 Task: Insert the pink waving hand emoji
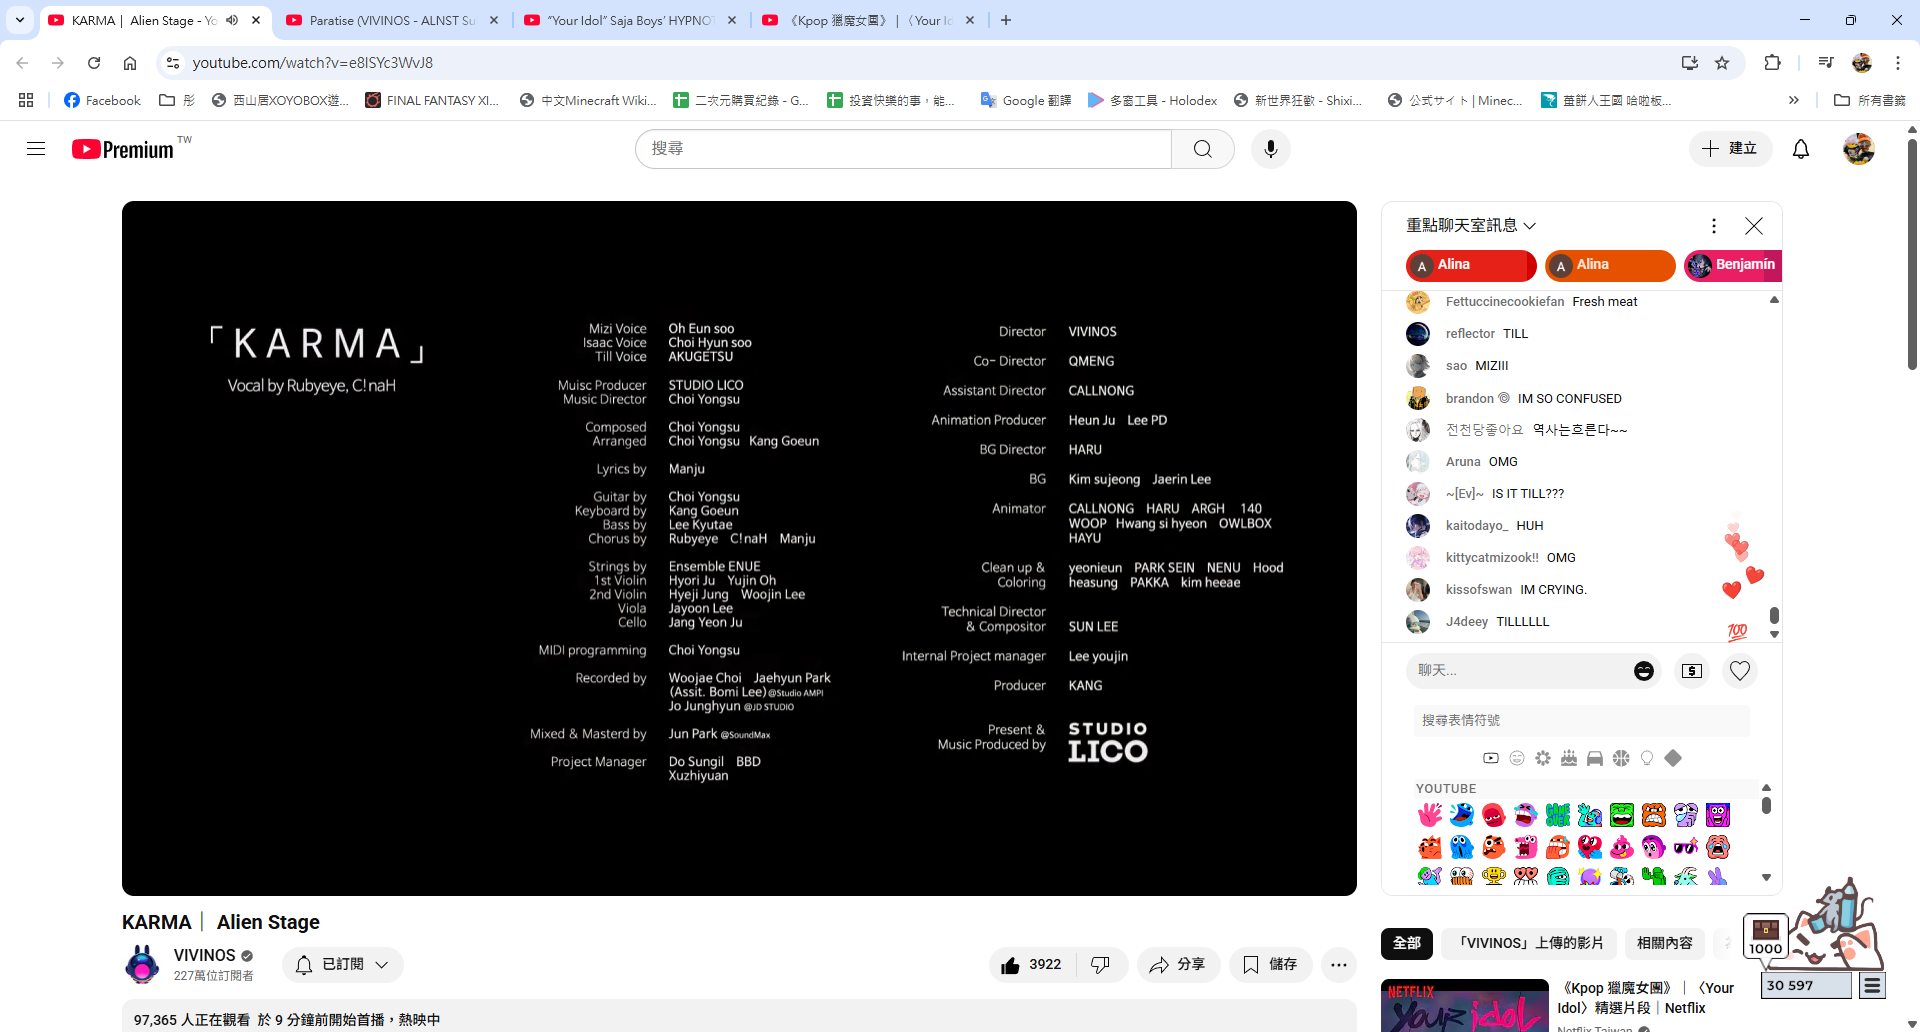pos(1430,815)
